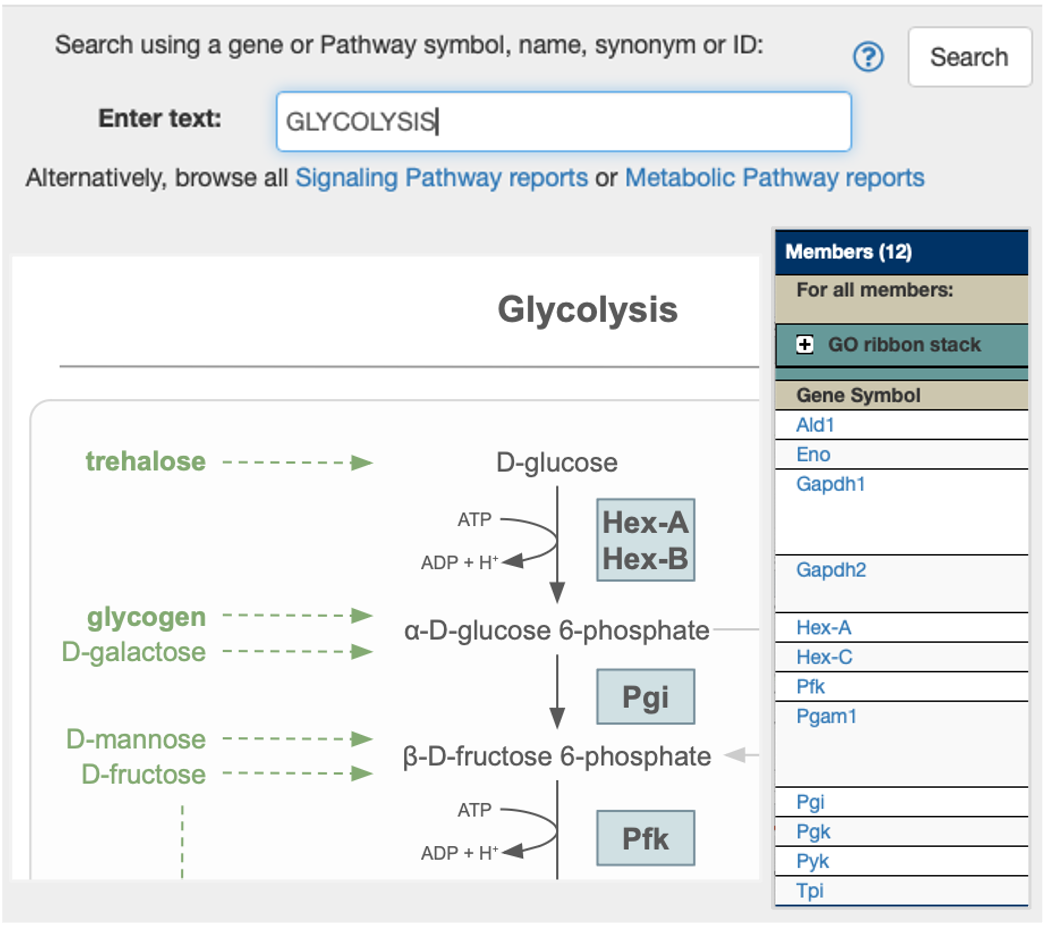
Task: Select Ald1 gene in members list
Action: [815, 426]
